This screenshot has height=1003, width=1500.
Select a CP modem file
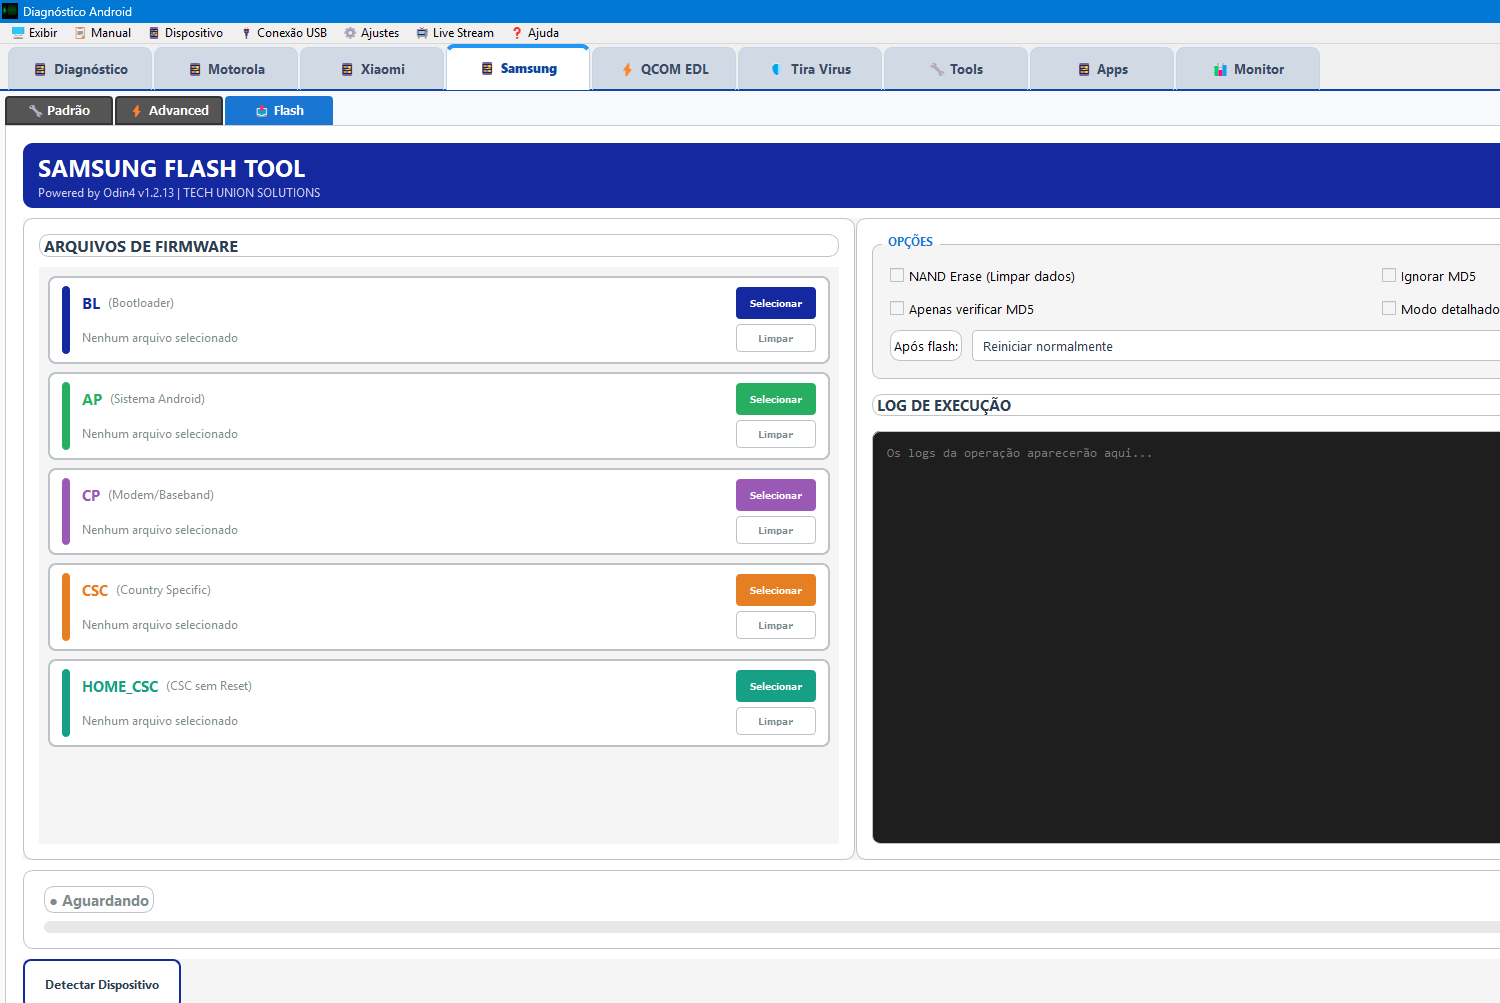click(776, 495)
